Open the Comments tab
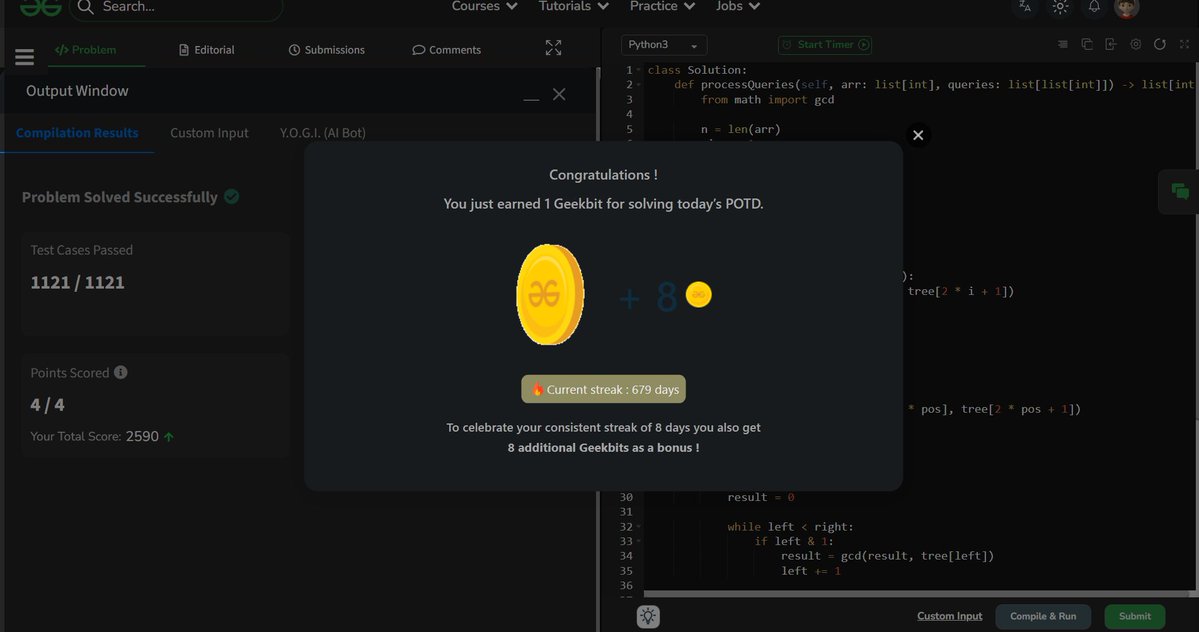Image resolution: width=1199 pixels, height=632 pixels. (447, 50)
